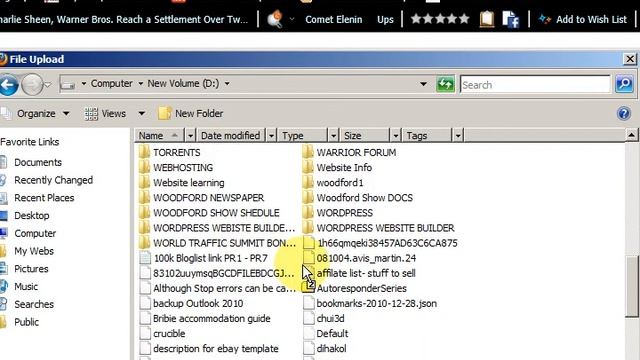Select the Default file
Image resolution: width=640 pixels, height=360 pixels.
click(326, 333)
